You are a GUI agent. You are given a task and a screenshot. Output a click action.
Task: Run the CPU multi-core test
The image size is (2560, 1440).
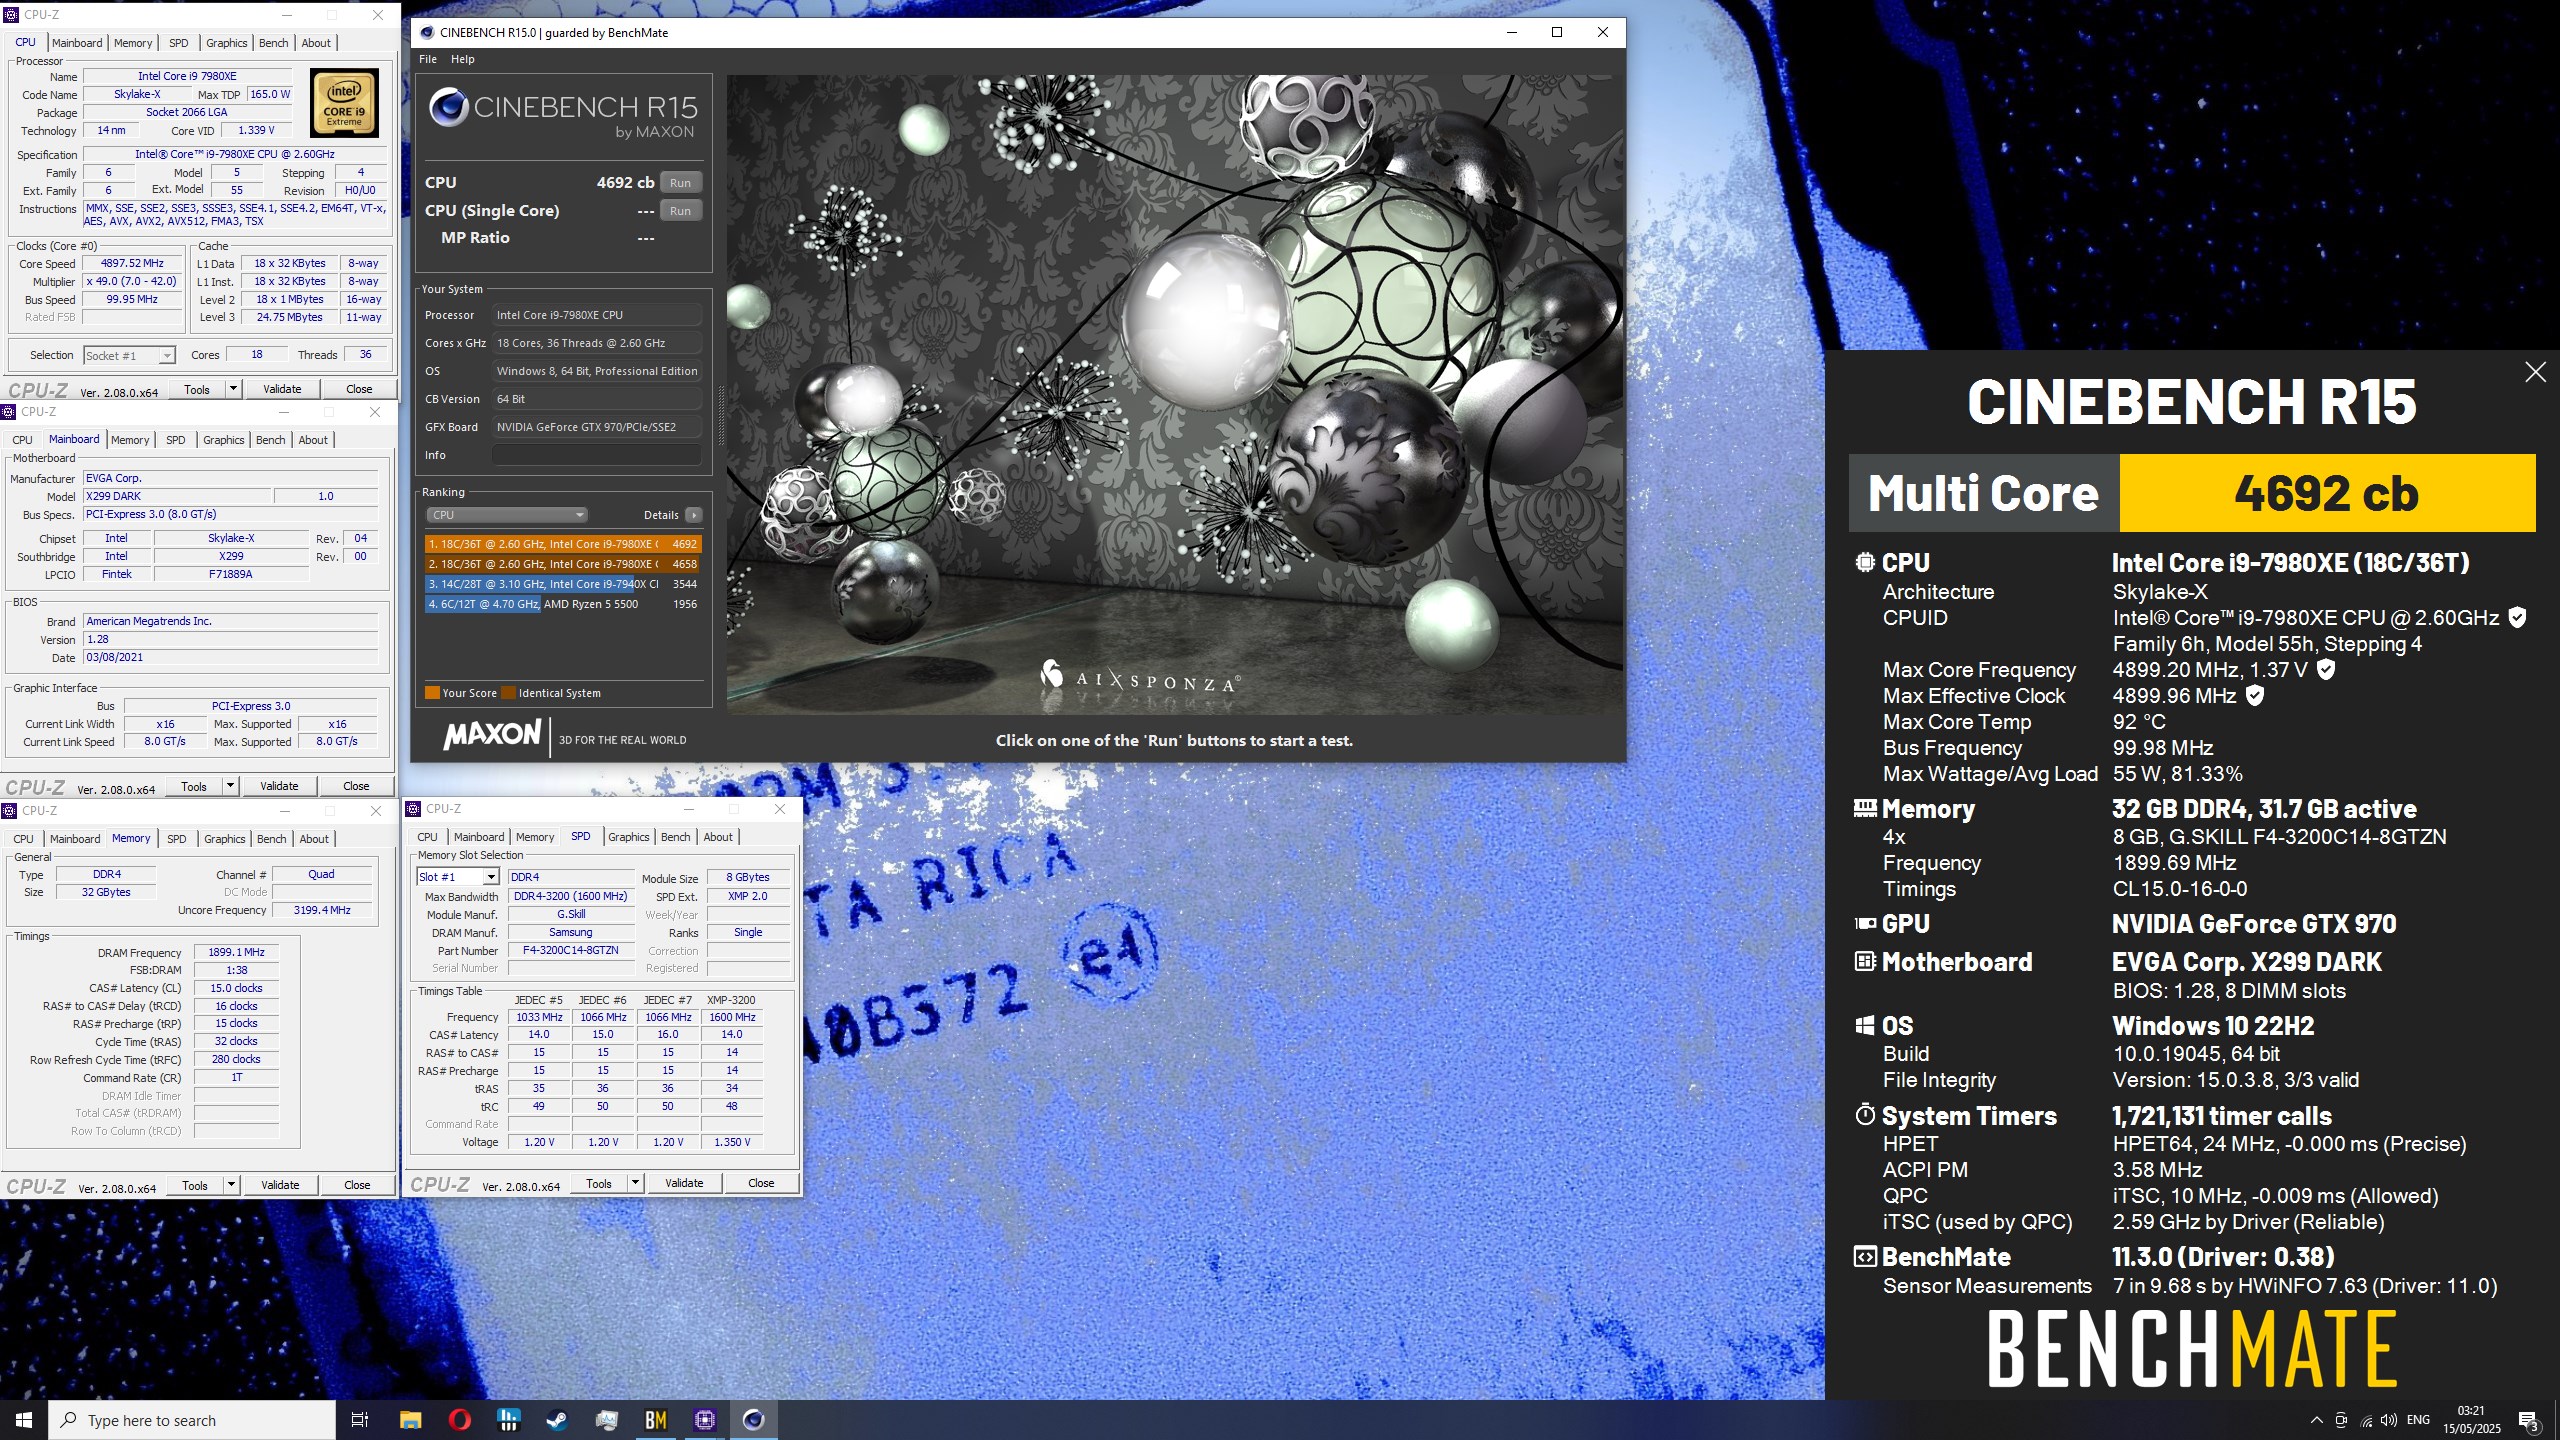680,183
